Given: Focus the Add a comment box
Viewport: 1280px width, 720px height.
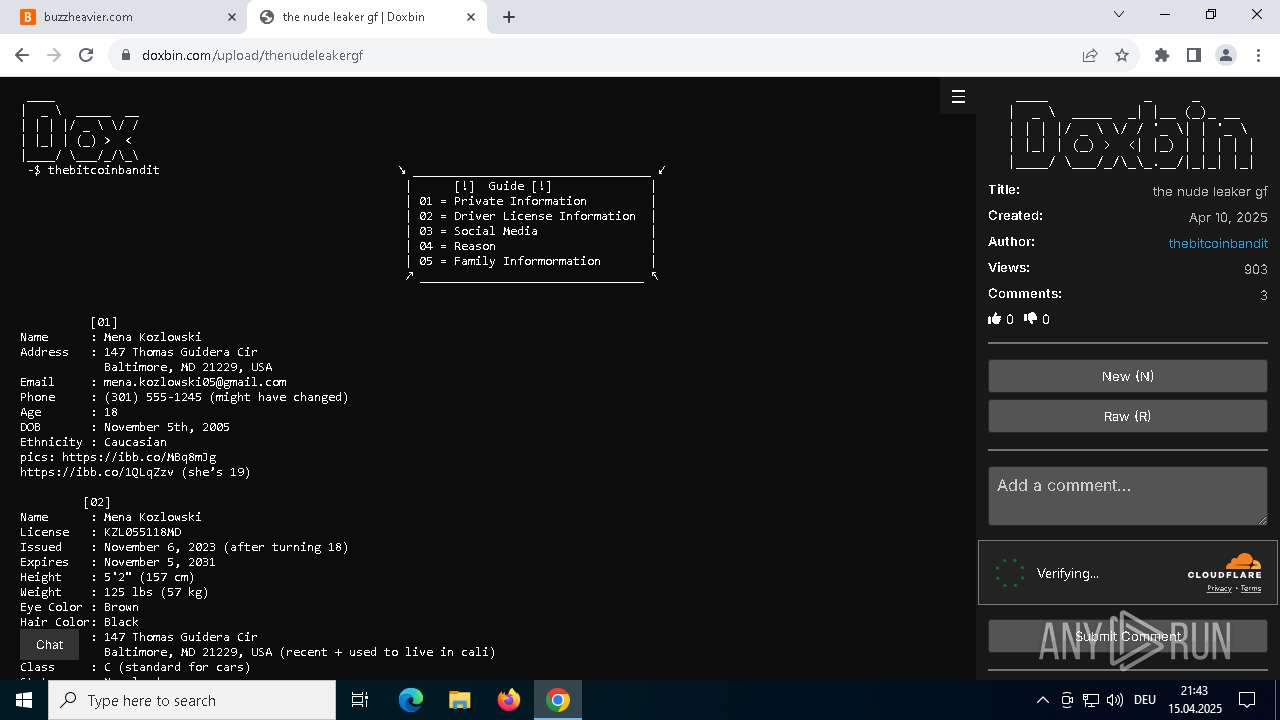Looking at the screenshot, I should click(1128, 495).
